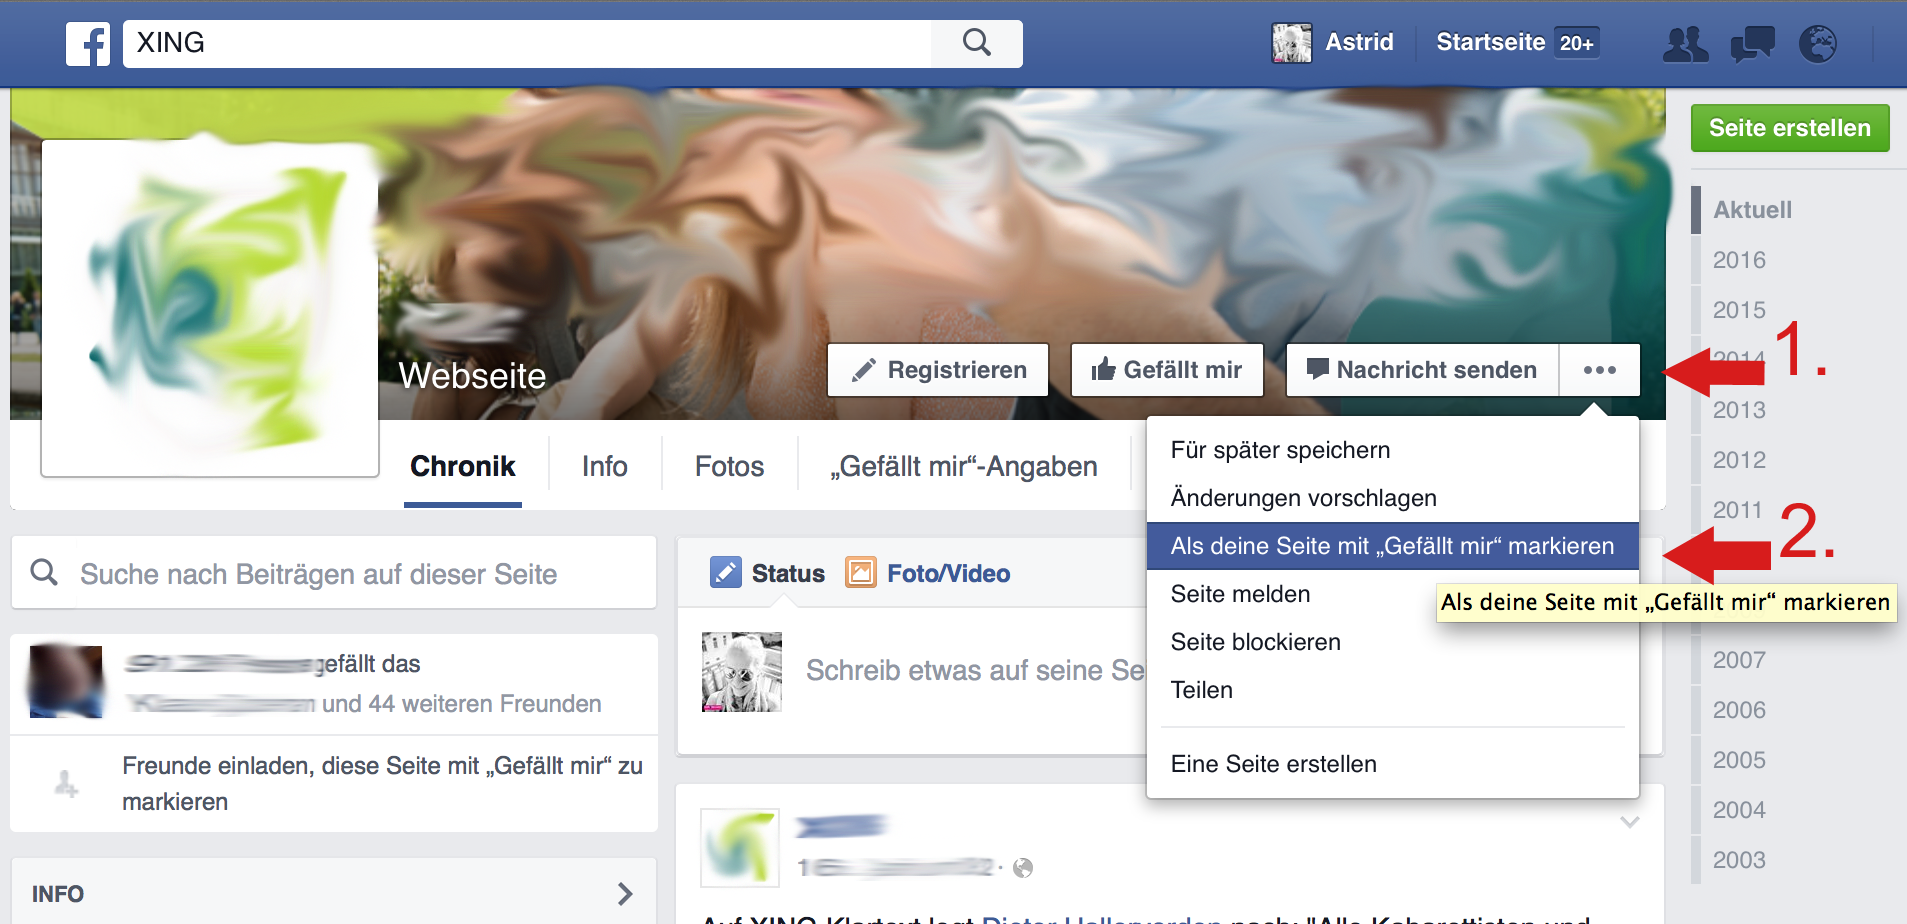Select Seite blockieren menu entry
Screen dimensions: 1907x924
1393,642
